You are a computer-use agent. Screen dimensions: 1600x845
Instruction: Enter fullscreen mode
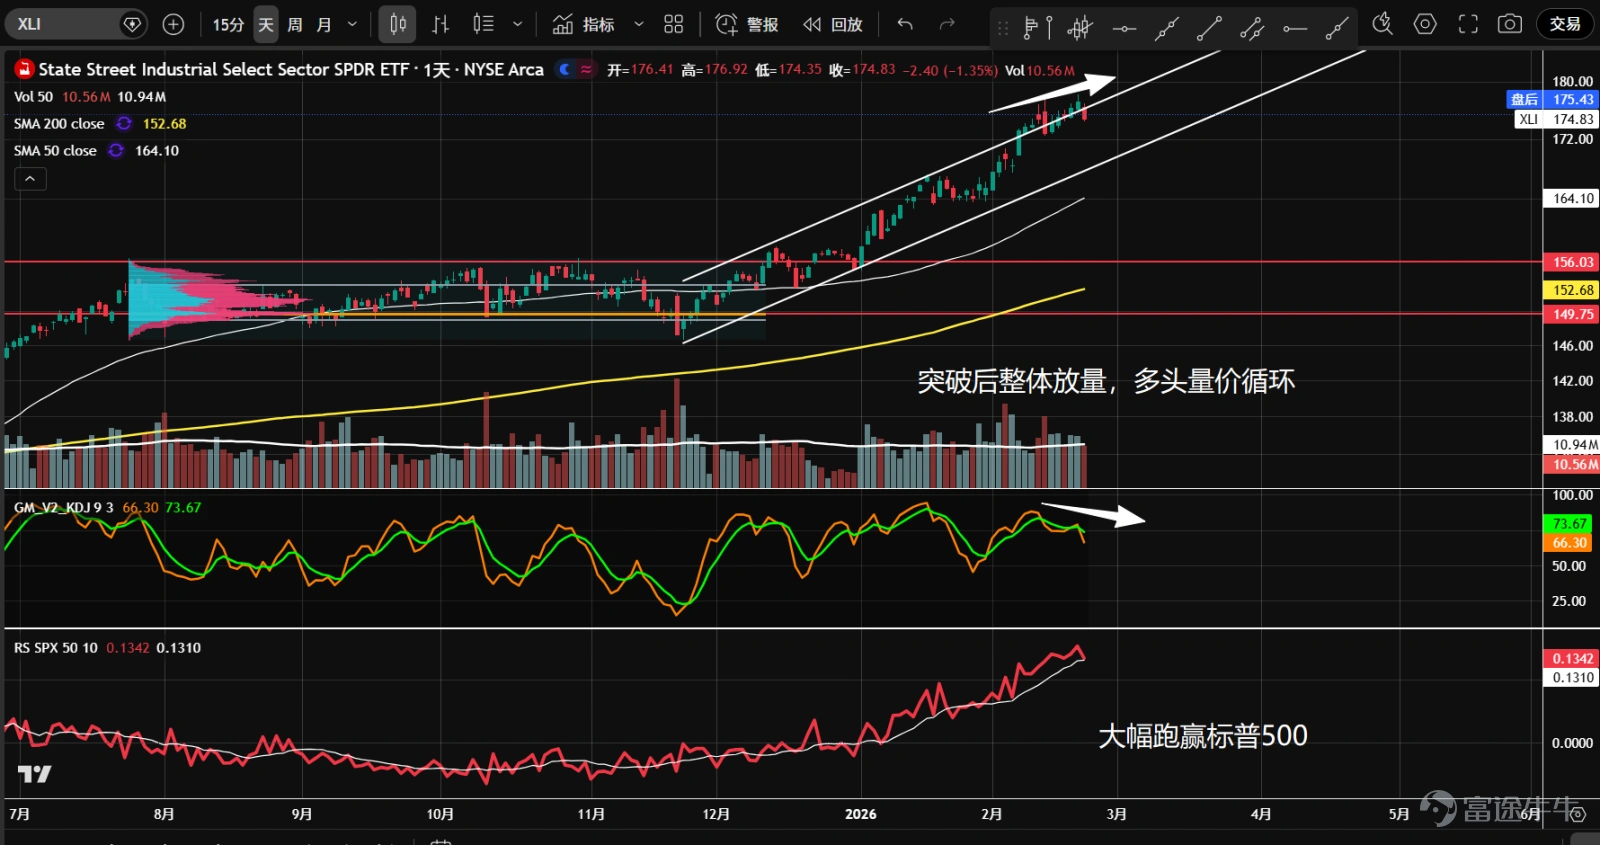point(1468,24)
